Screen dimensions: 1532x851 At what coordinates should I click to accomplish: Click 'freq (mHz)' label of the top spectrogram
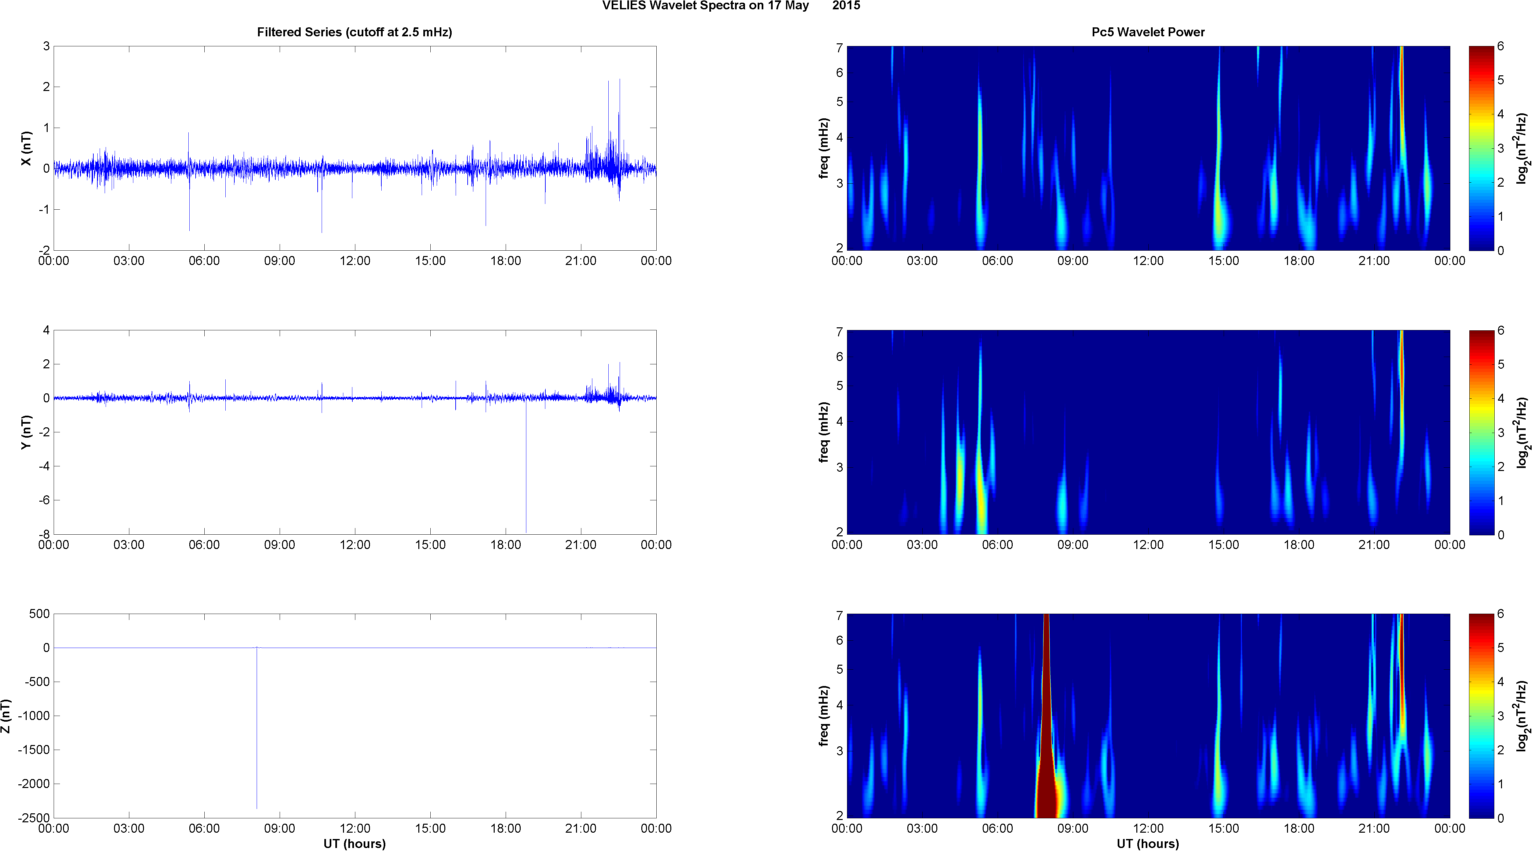click(x=823, y=148)
